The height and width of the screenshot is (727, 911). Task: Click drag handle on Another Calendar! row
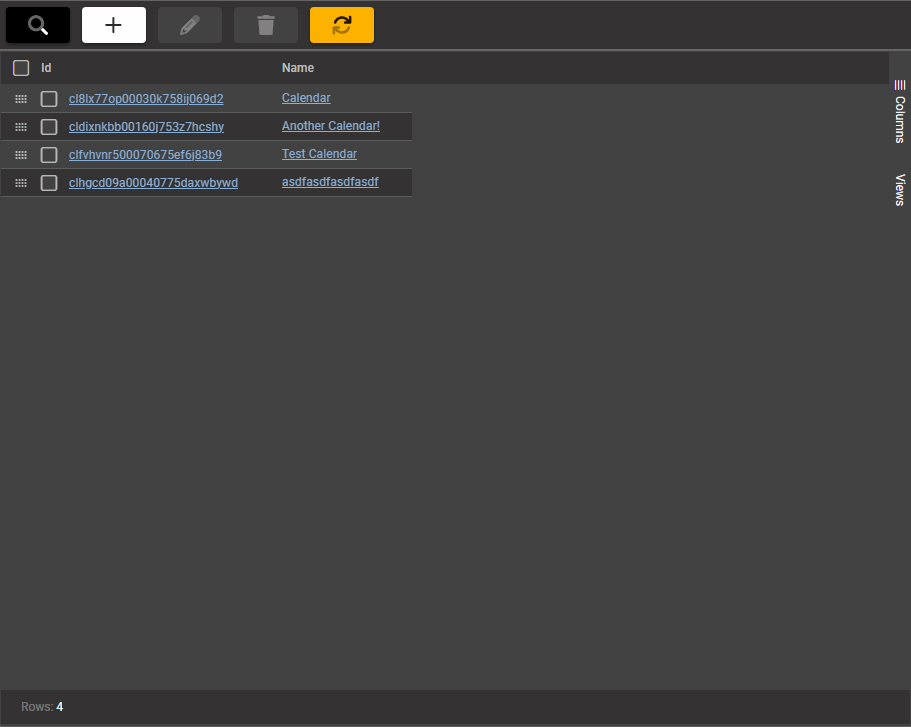tap(21, 127)
